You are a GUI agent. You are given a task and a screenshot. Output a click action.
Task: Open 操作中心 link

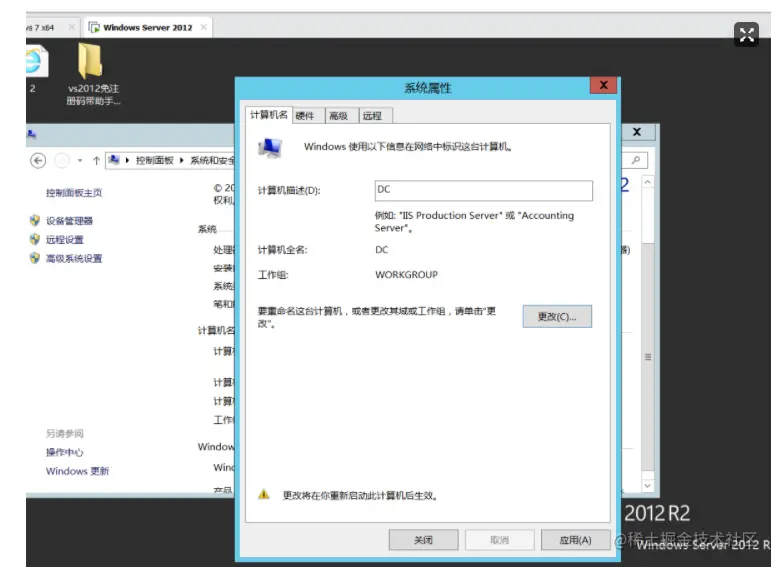click(x=65, y=452)
